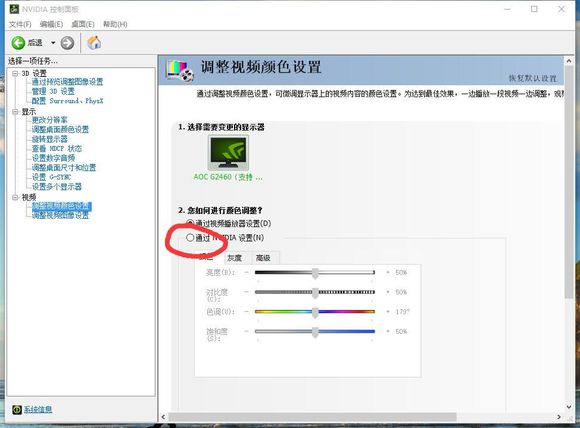The height and width of the screenshot is (428, 580).
Task: Open Back button history dropdown arrow
Action: 53,43
